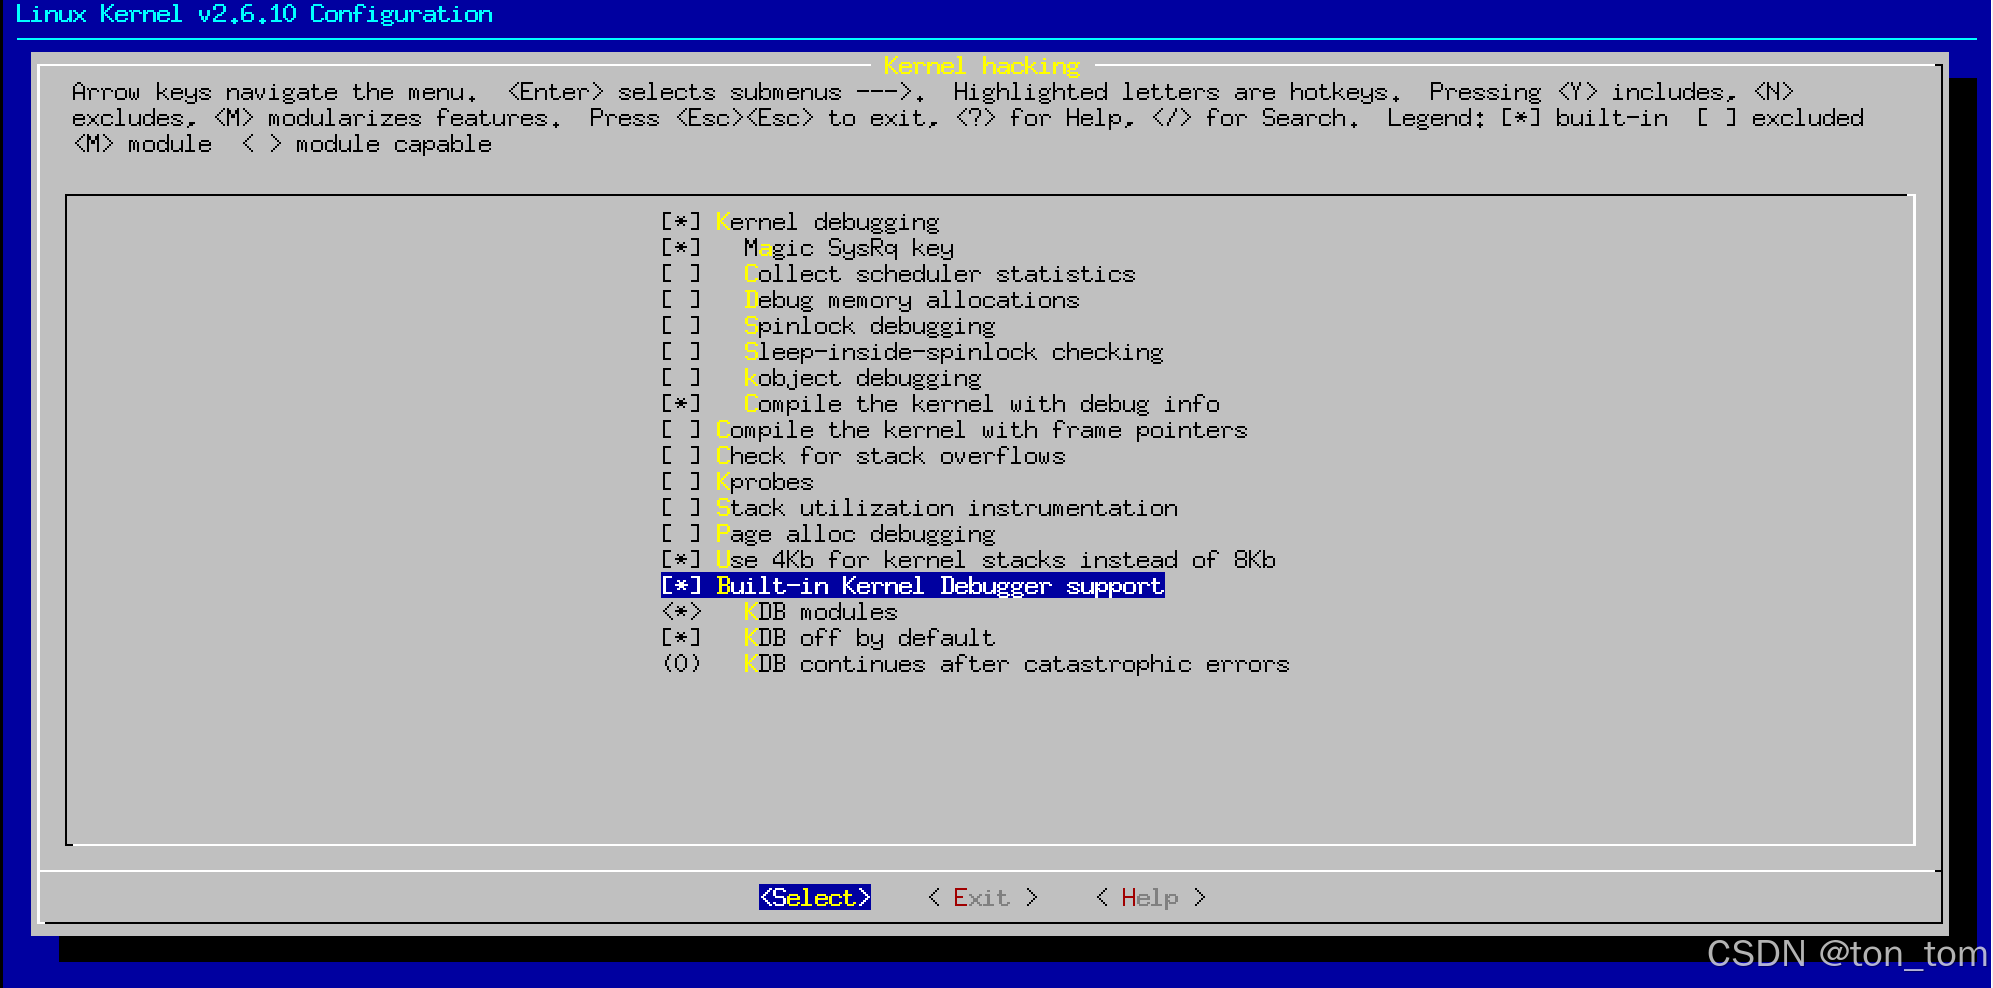Toggle Built-in Kernel Debugger support checkbox
The image size is (1993, 988).
(681, 585)
